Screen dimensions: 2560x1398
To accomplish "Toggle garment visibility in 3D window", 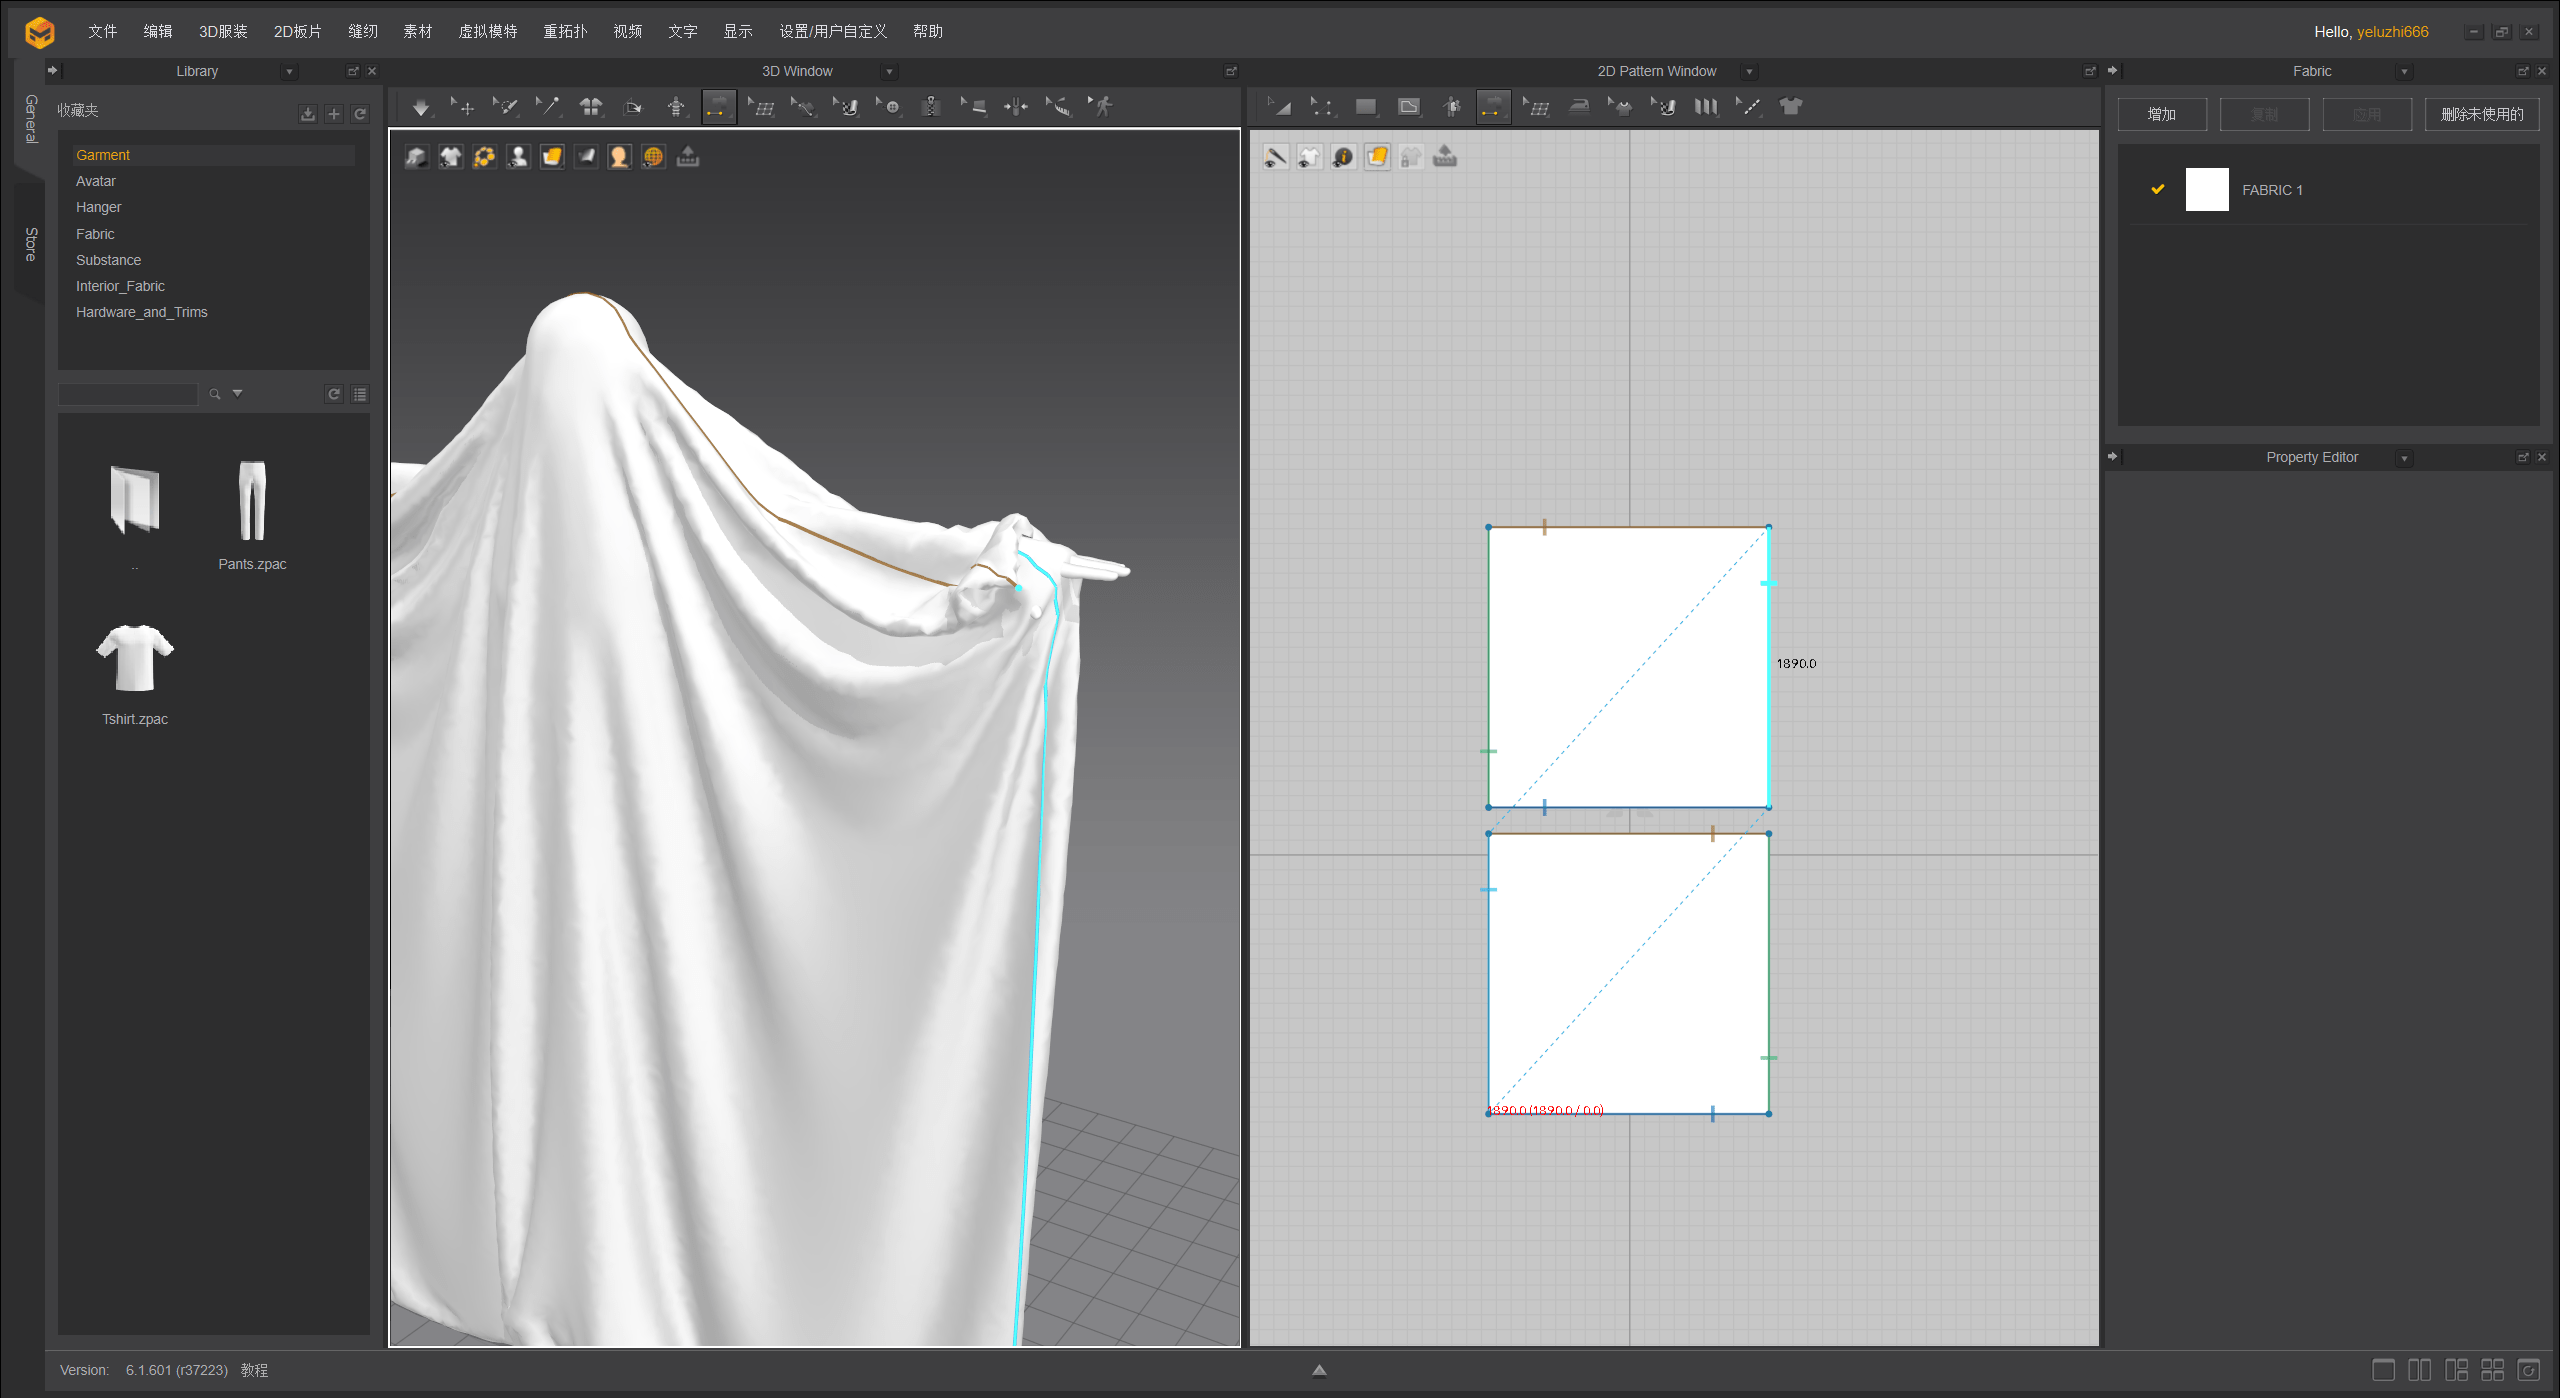I will coord(451,157).
